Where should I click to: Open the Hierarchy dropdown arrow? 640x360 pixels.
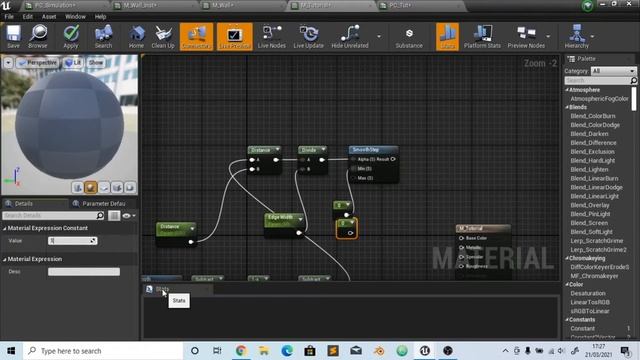pos(592,36)
